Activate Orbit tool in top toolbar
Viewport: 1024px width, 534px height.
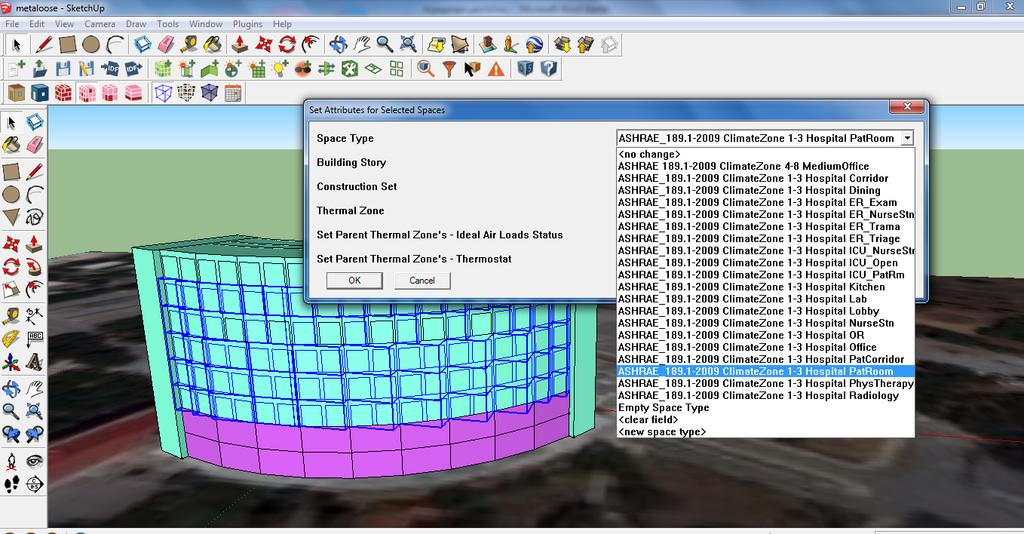(338, 44)
